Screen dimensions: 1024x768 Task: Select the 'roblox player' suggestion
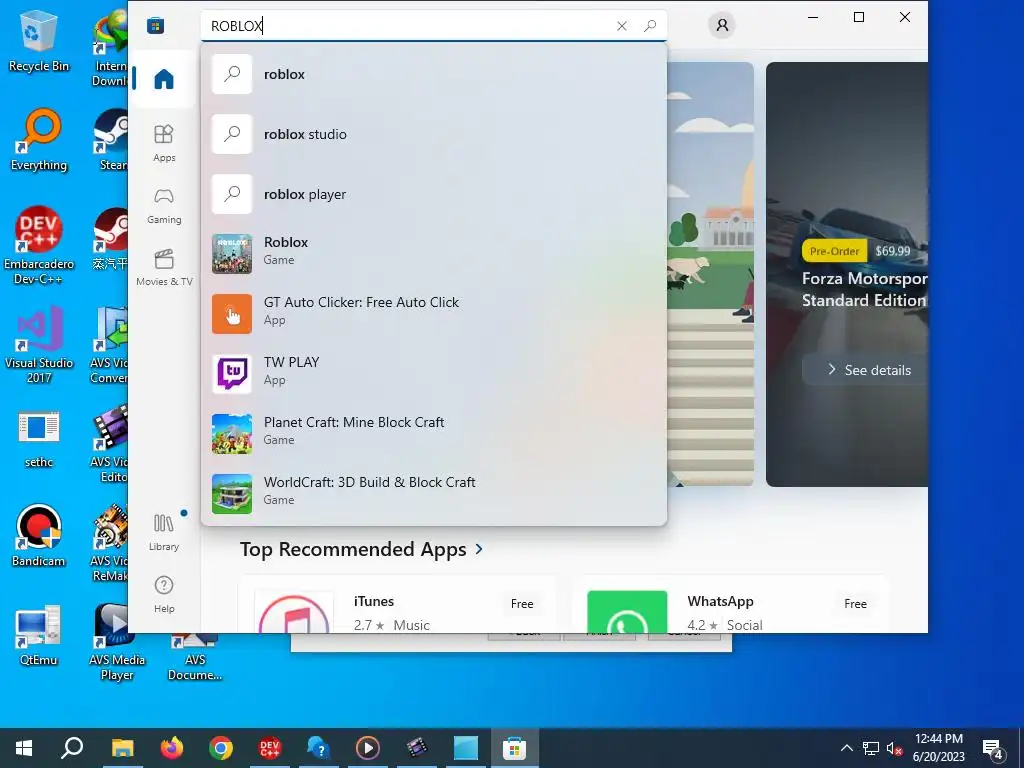[434, 194]
